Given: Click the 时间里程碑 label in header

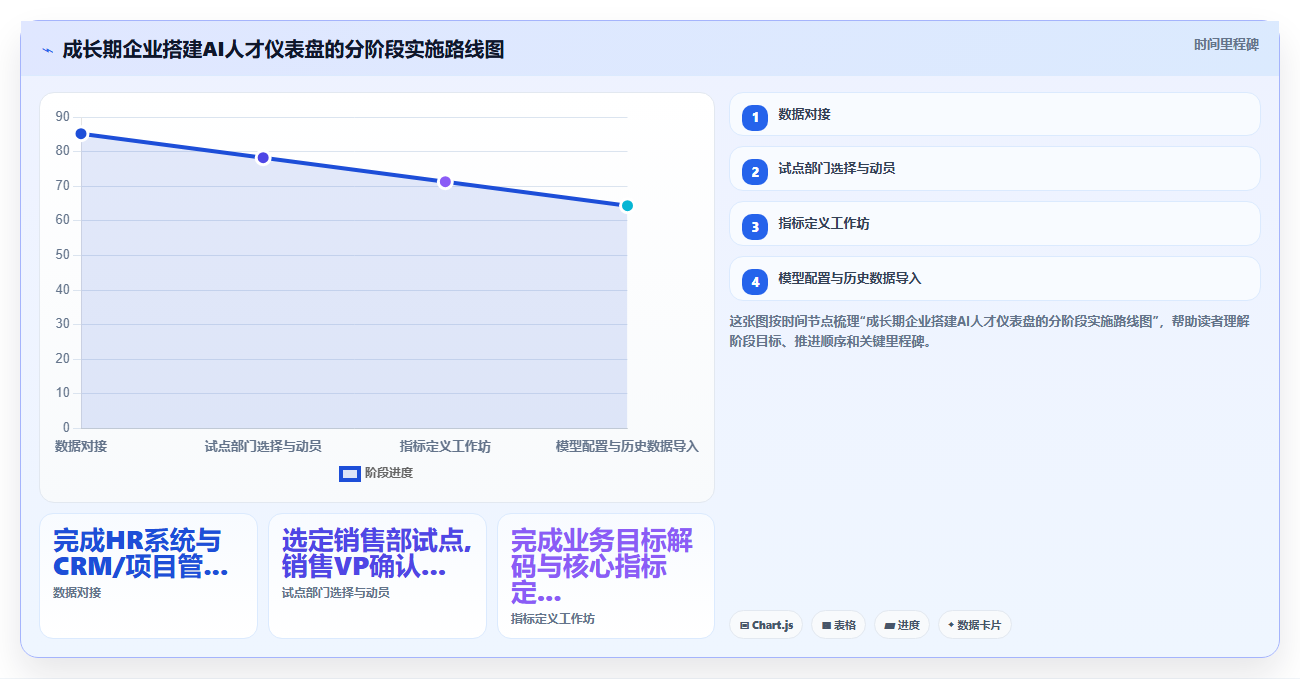Looking at the screenshot, I should click(1226, 45).
